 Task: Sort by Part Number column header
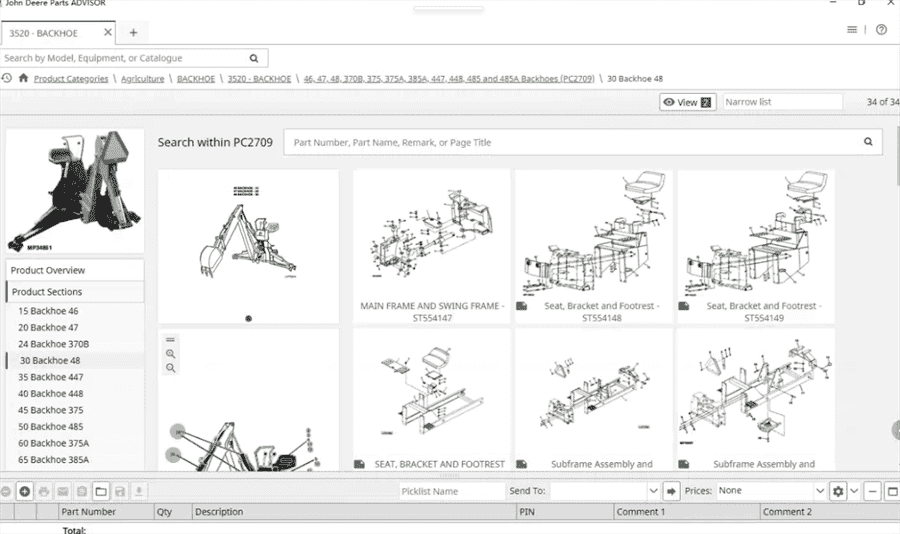coord(106,512)
